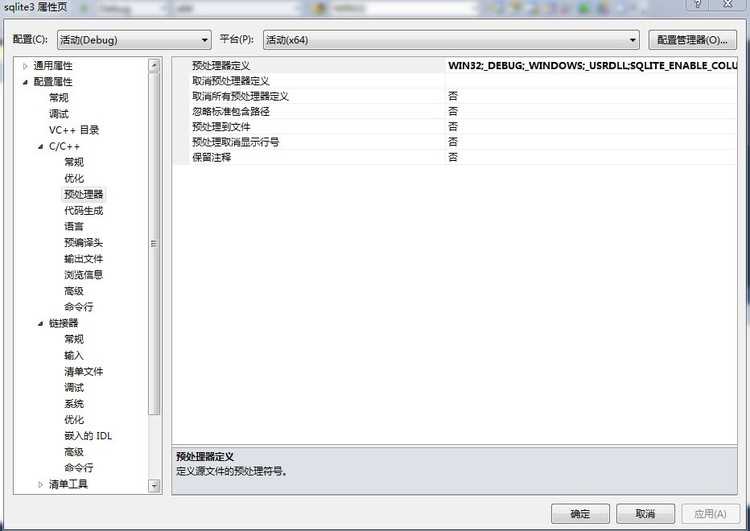Image resolution: width=750 pixels, height=531 pixels.
Task: Select 常规 under 链接器
Action: pyautogui.click(x=74, y=339)
